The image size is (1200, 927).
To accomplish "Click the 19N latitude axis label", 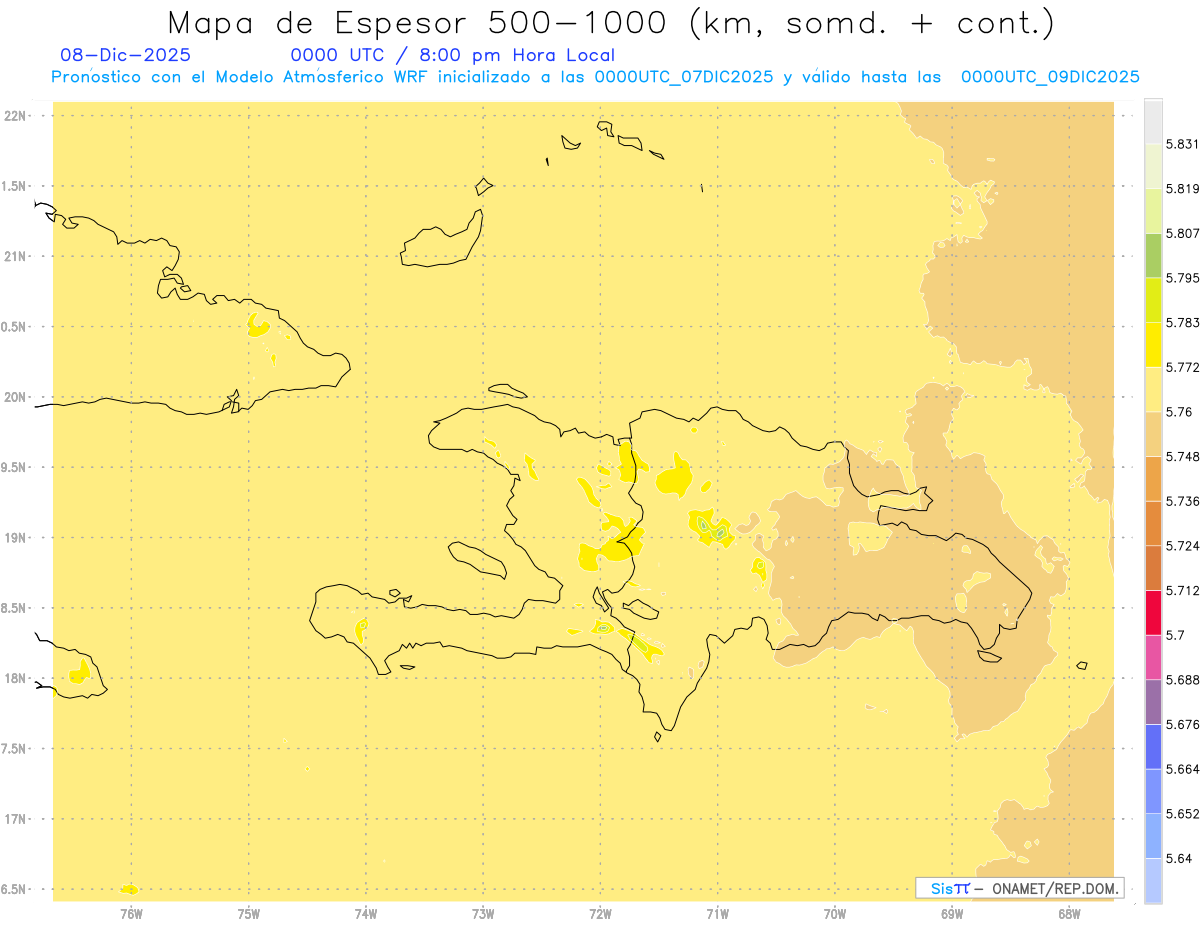I will click(x=14, y=538).
